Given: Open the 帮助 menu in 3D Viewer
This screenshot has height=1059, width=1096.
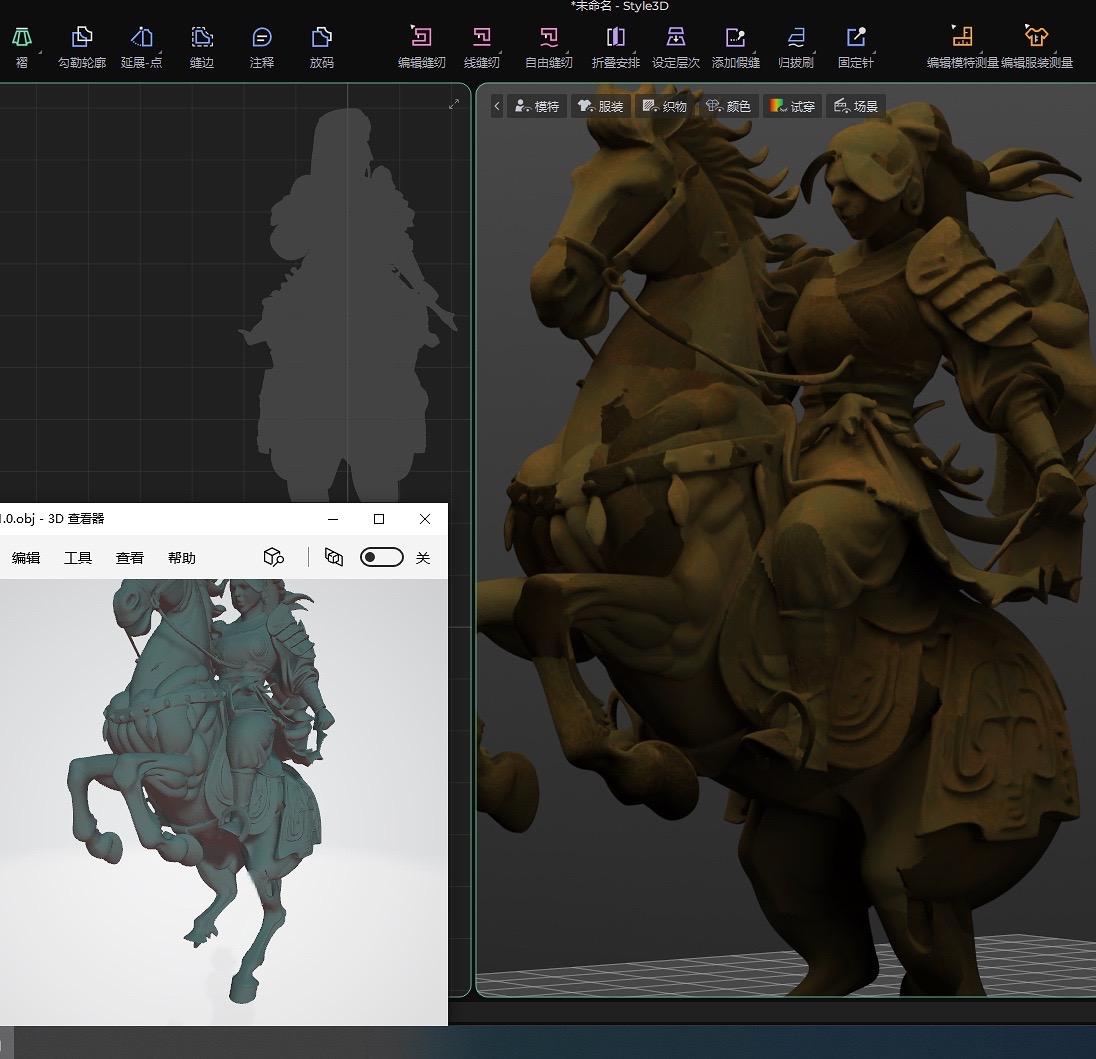Looking at the screenshot, I should click(182, 558).
